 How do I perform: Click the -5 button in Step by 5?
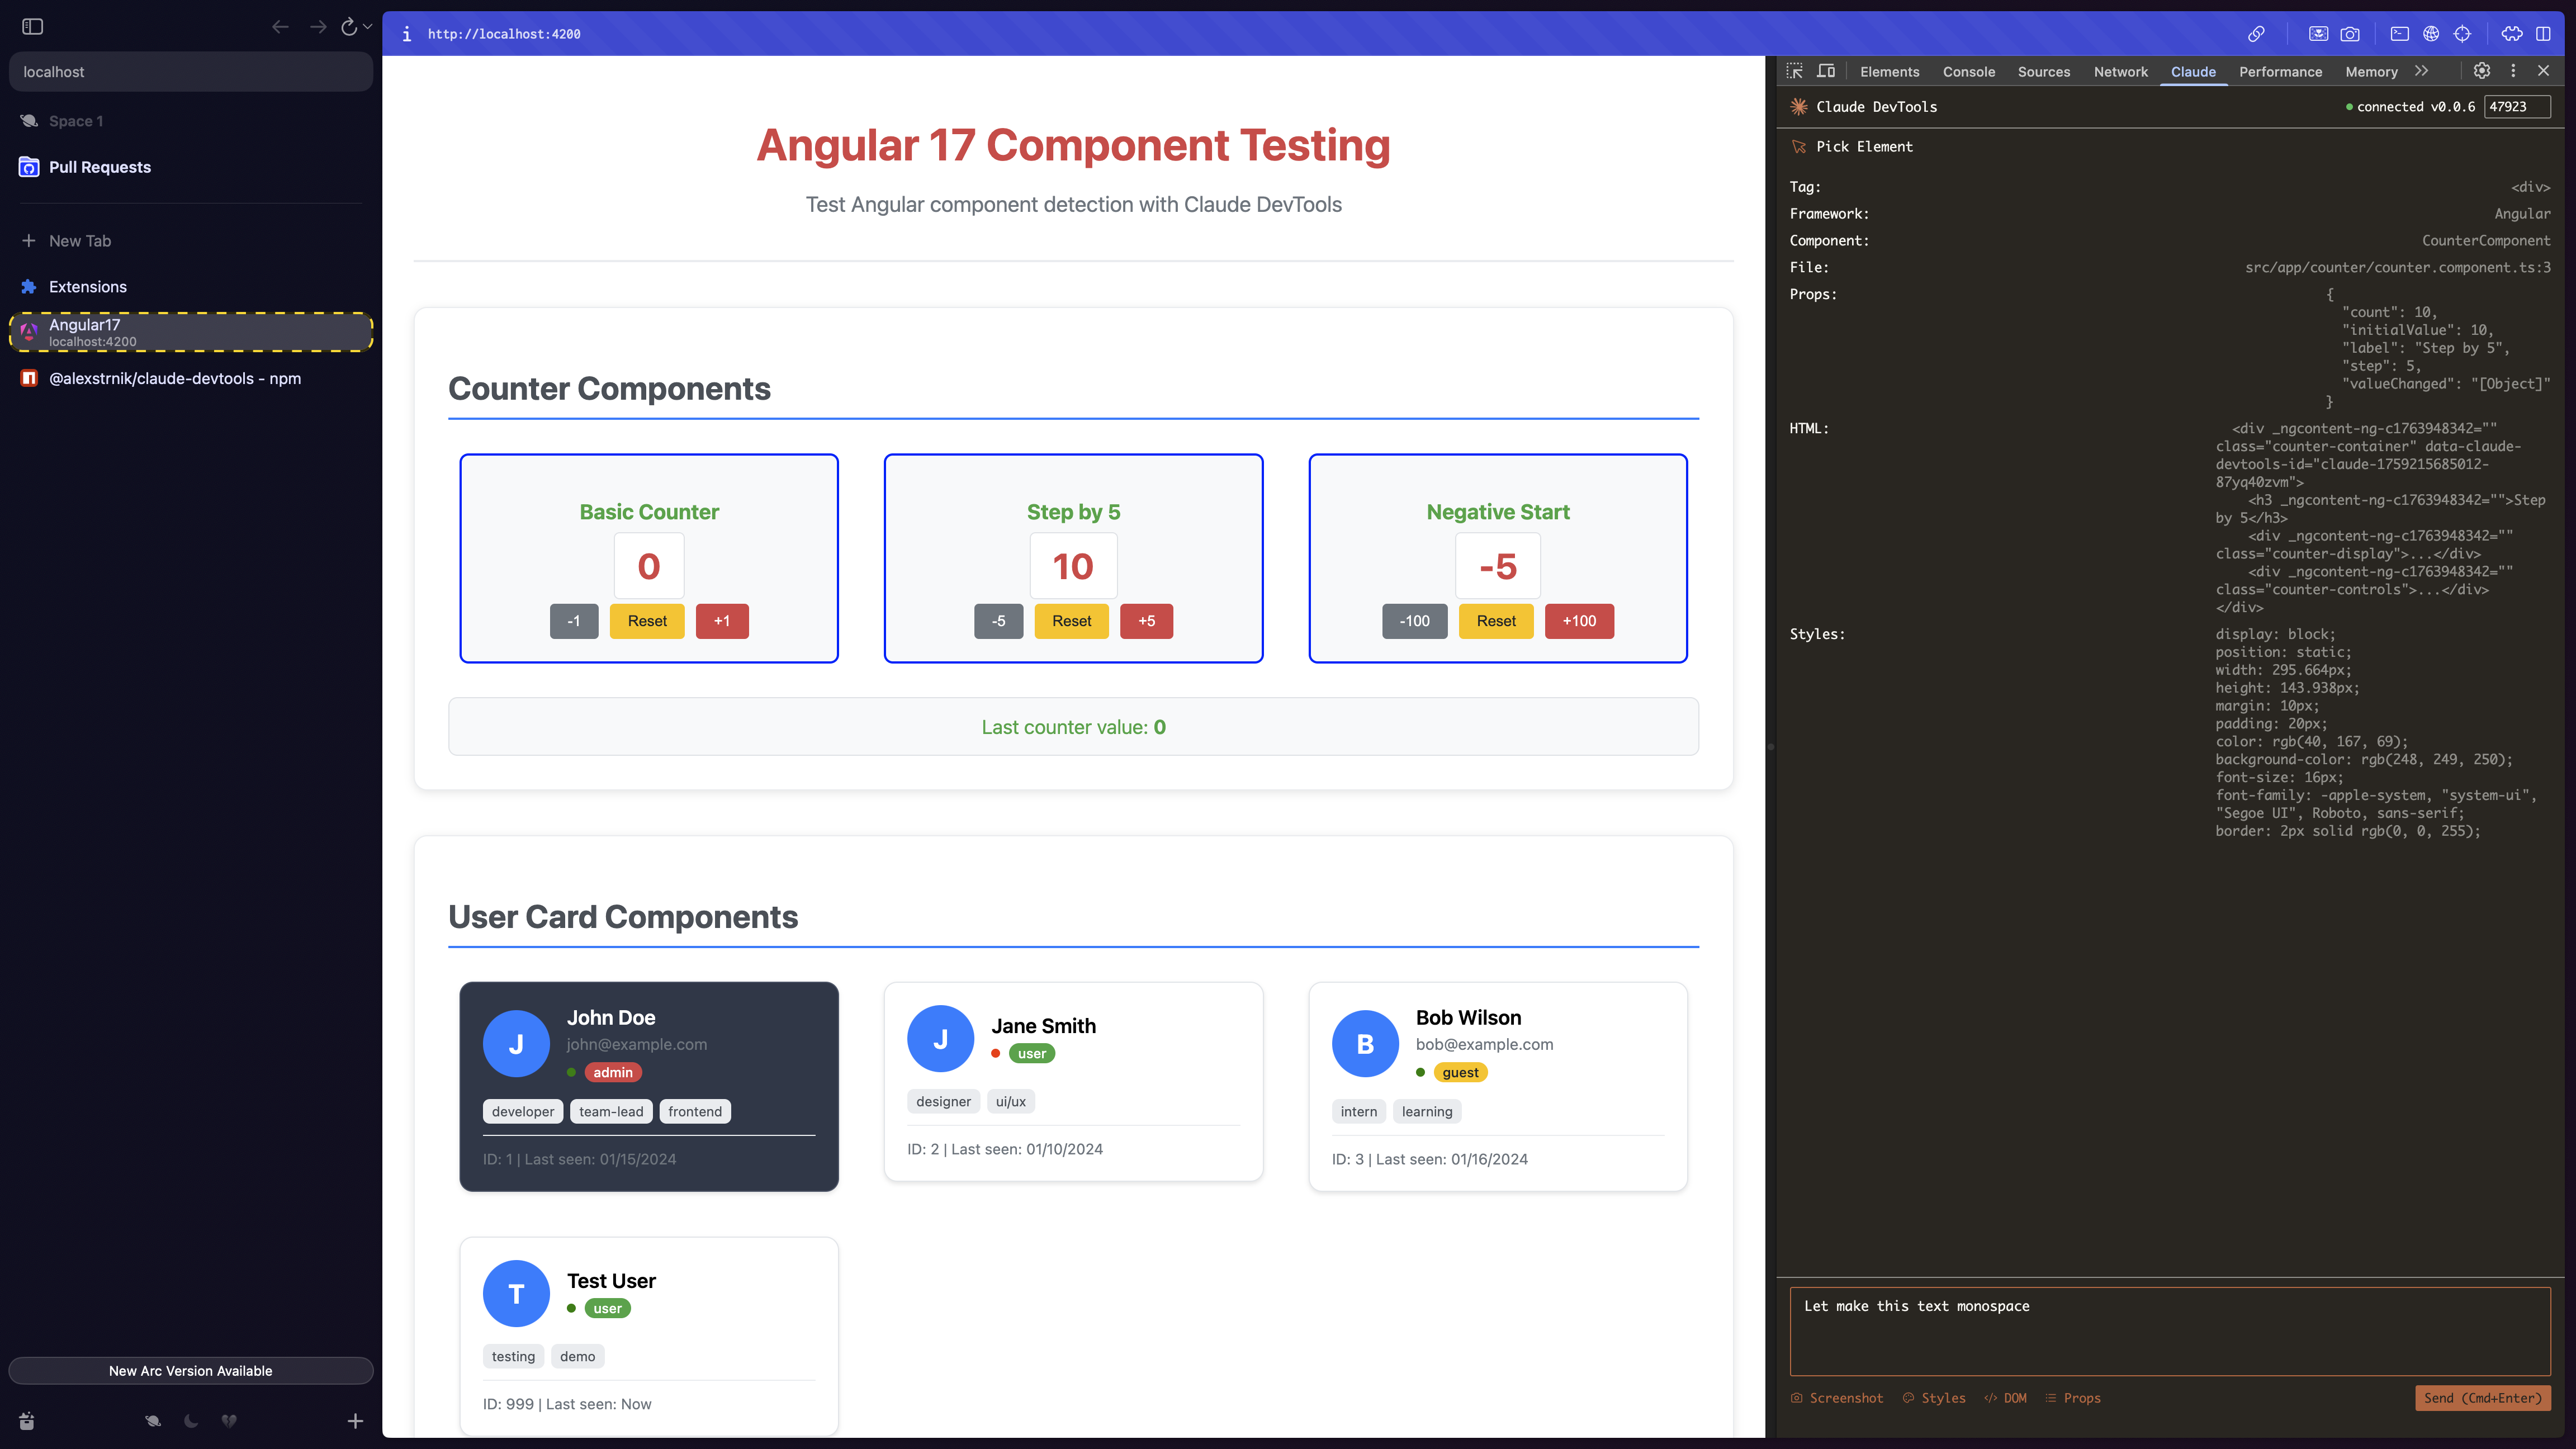pos(998,621)
